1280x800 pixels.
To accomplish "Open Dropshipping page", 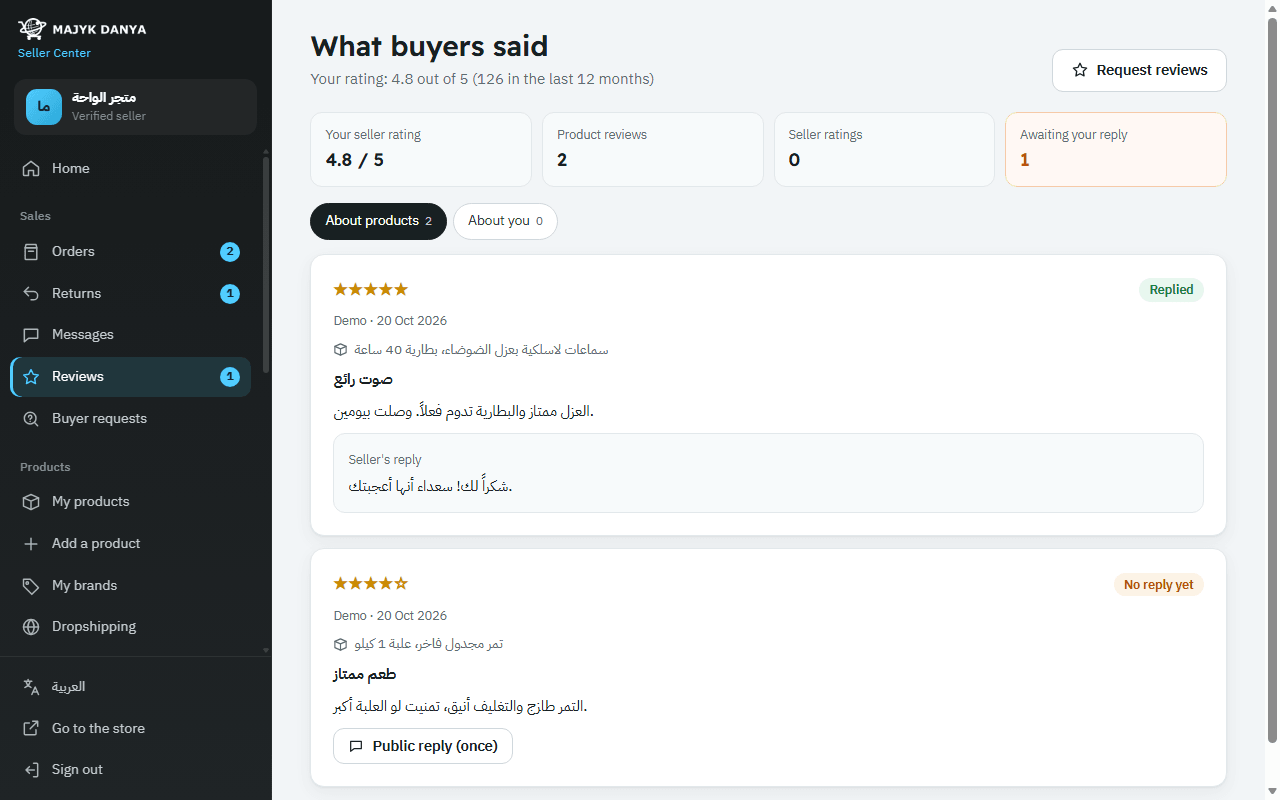I will tap(131, 627).
